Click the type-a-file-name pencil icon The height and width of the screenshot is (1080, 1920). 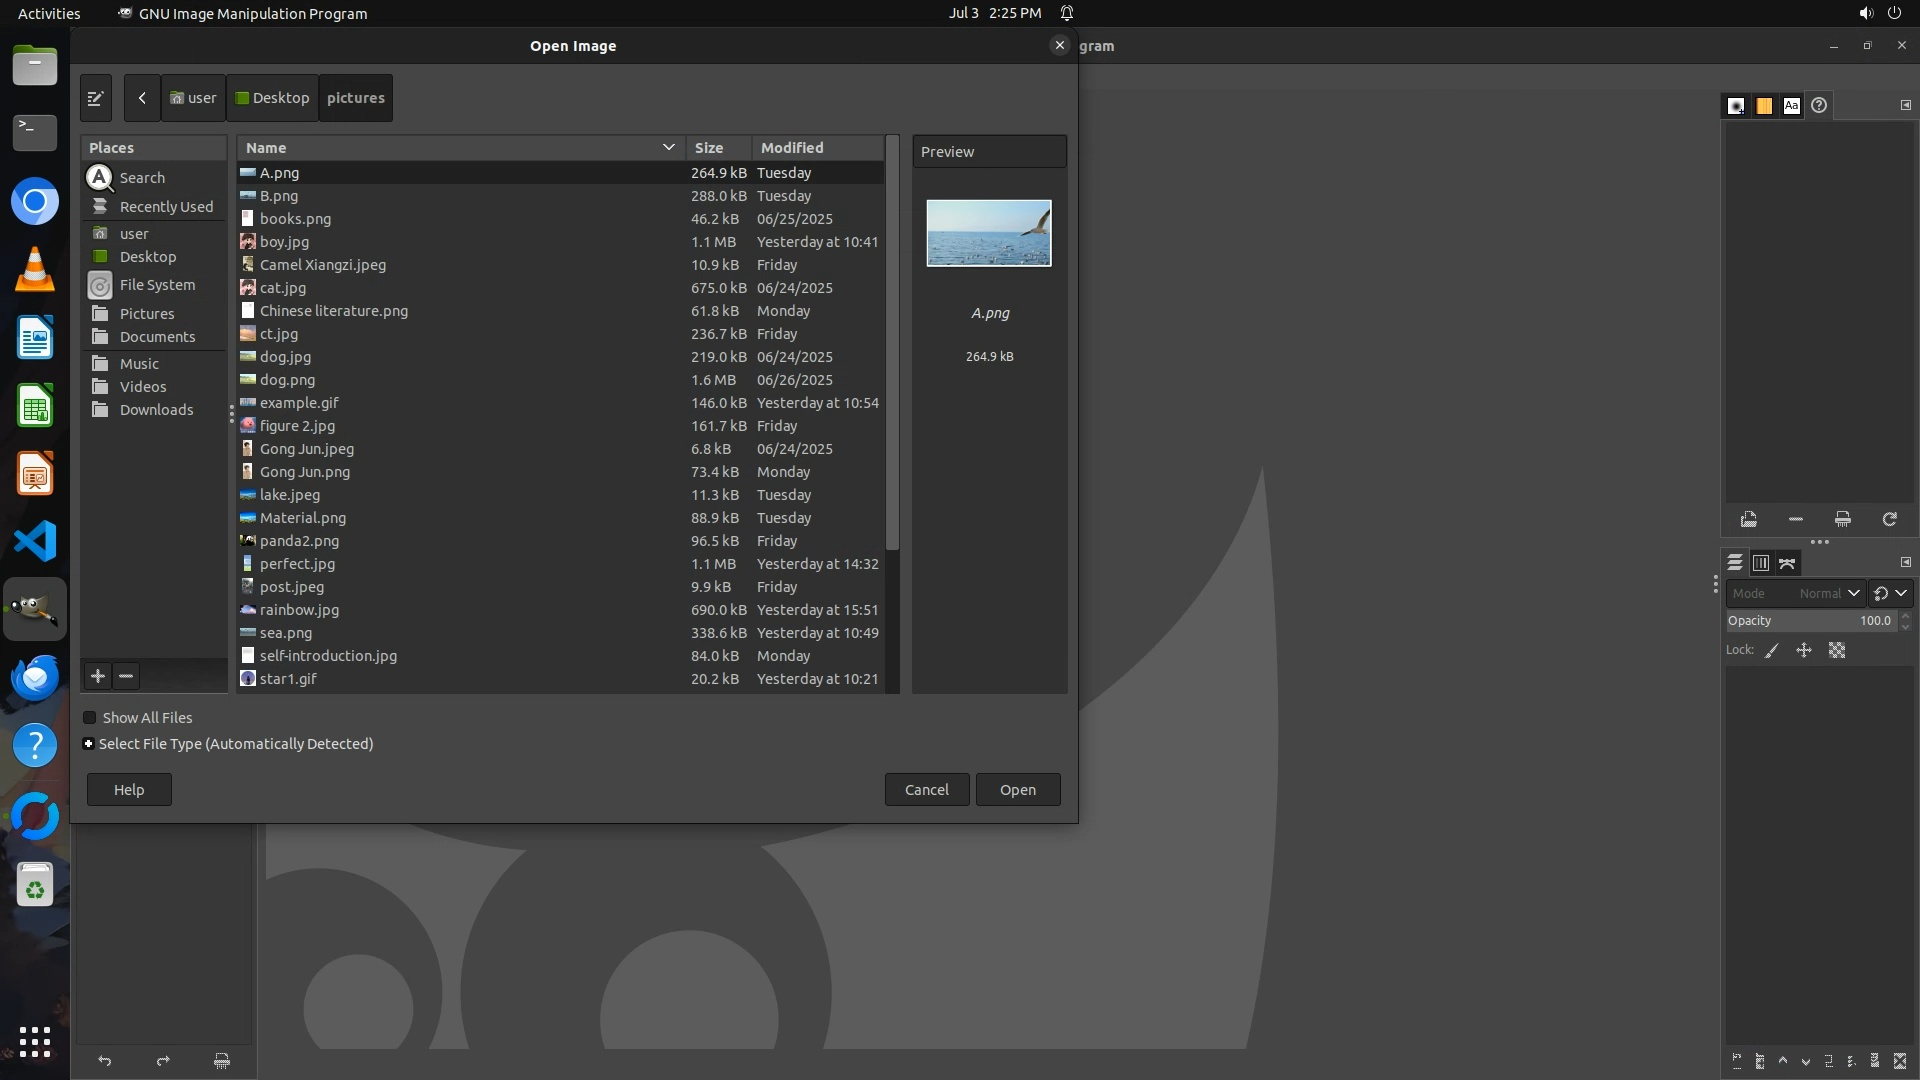click(x=96, y=98)
